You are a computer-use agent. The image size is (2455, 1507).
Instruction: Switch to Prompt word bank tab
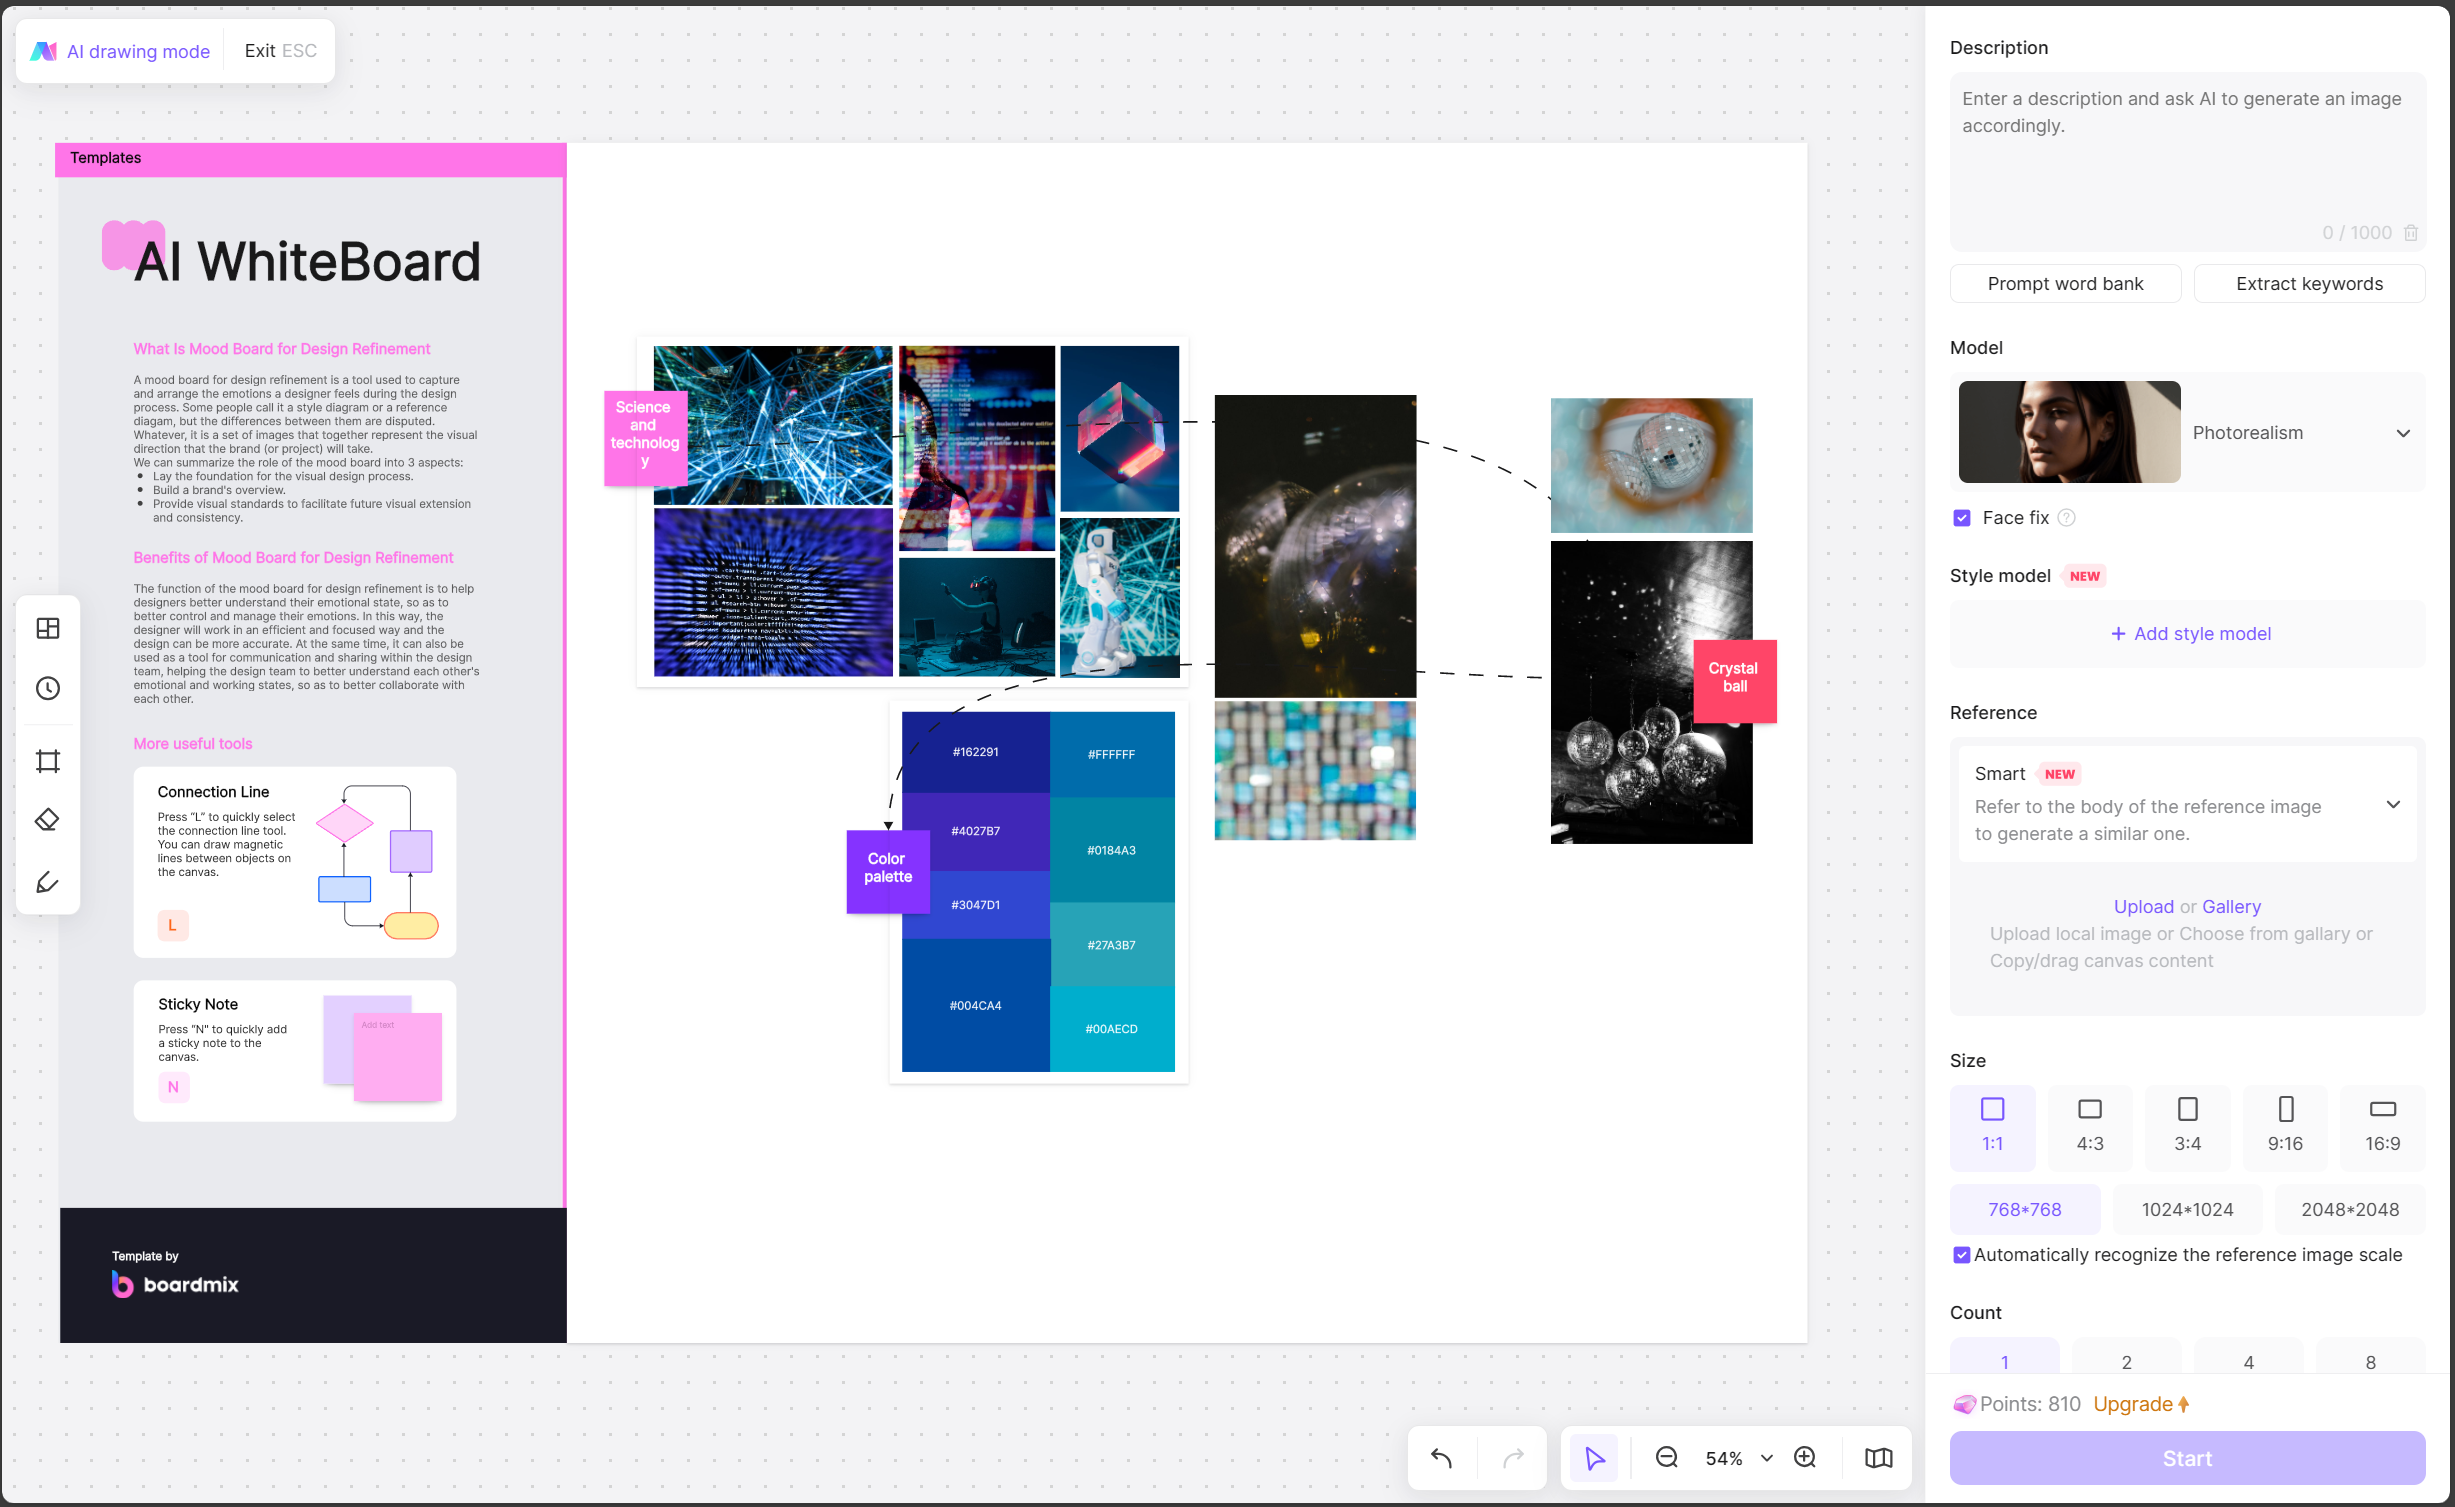(x=2066, y=281)
